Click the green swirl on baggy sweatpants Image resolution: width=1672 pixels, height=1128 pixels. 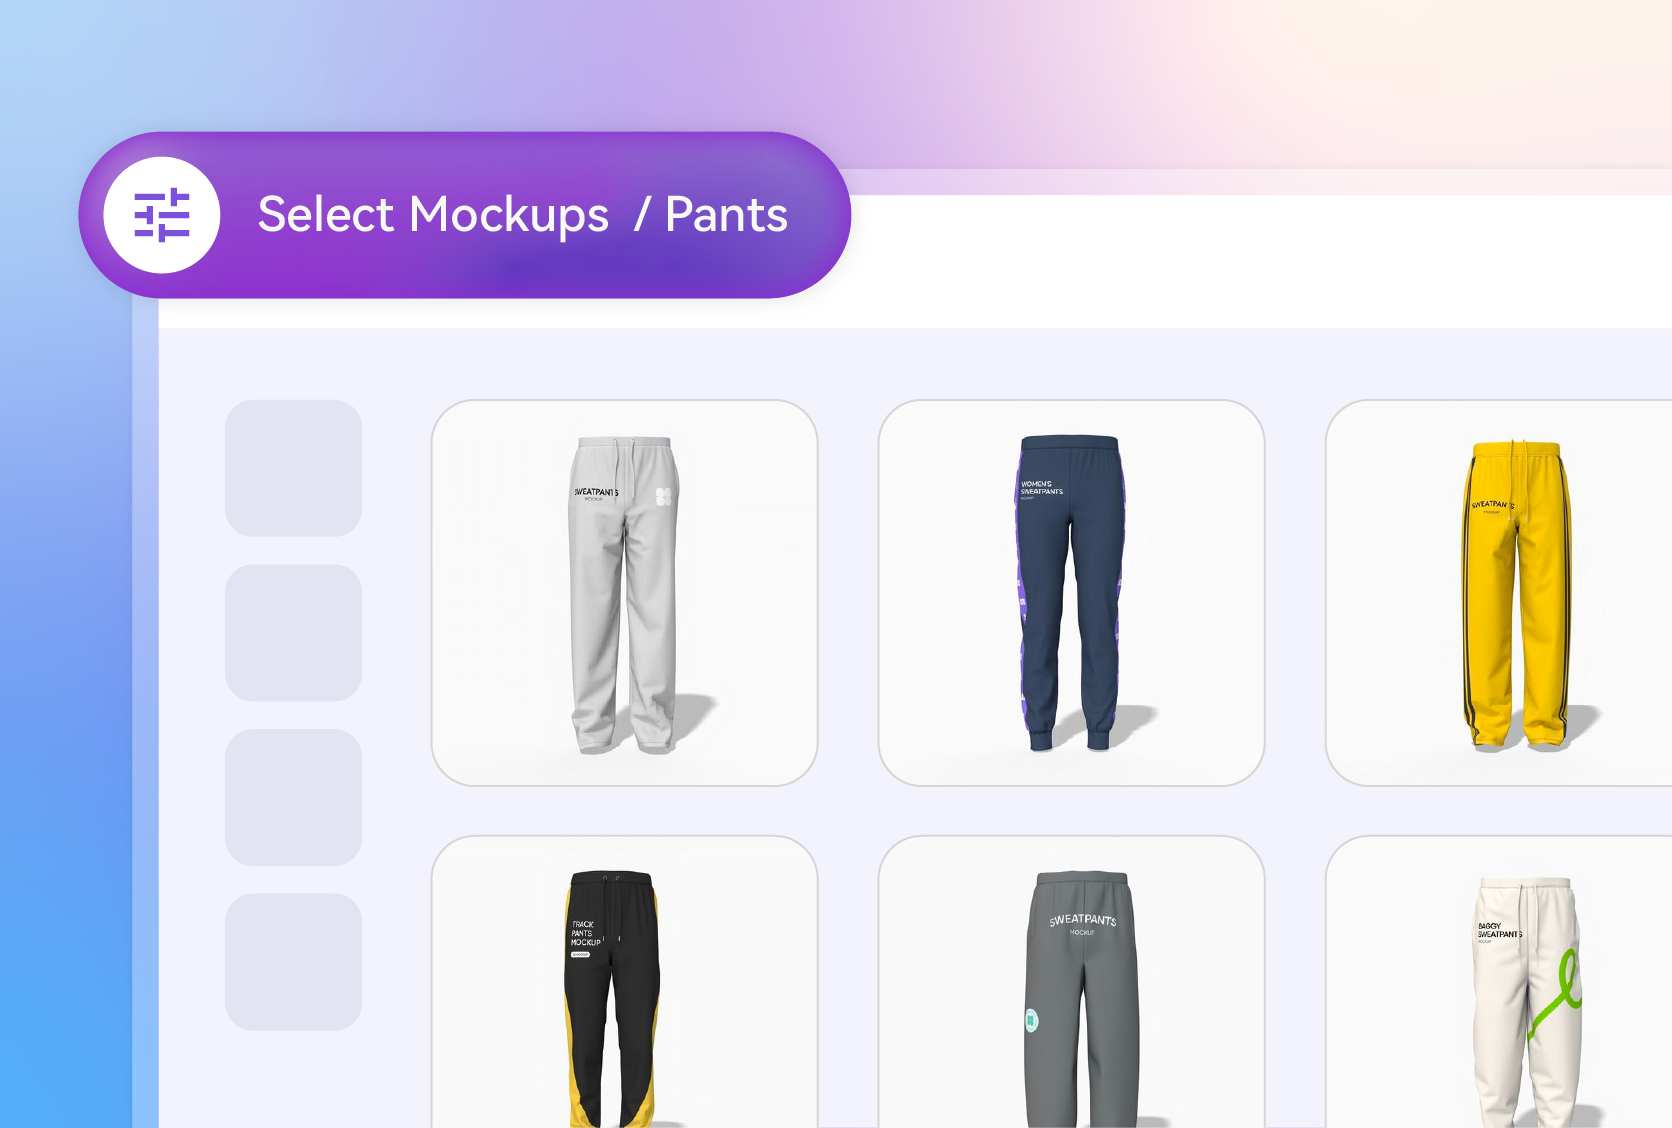pos(1556,993)
